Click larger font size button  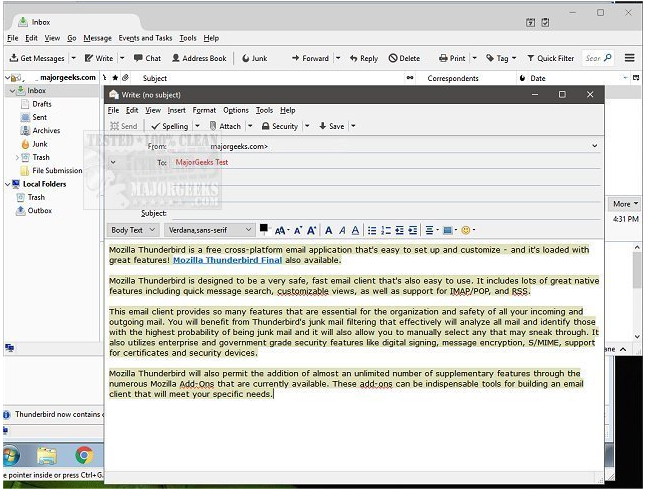pyautogui.click(x=311, y=230)
